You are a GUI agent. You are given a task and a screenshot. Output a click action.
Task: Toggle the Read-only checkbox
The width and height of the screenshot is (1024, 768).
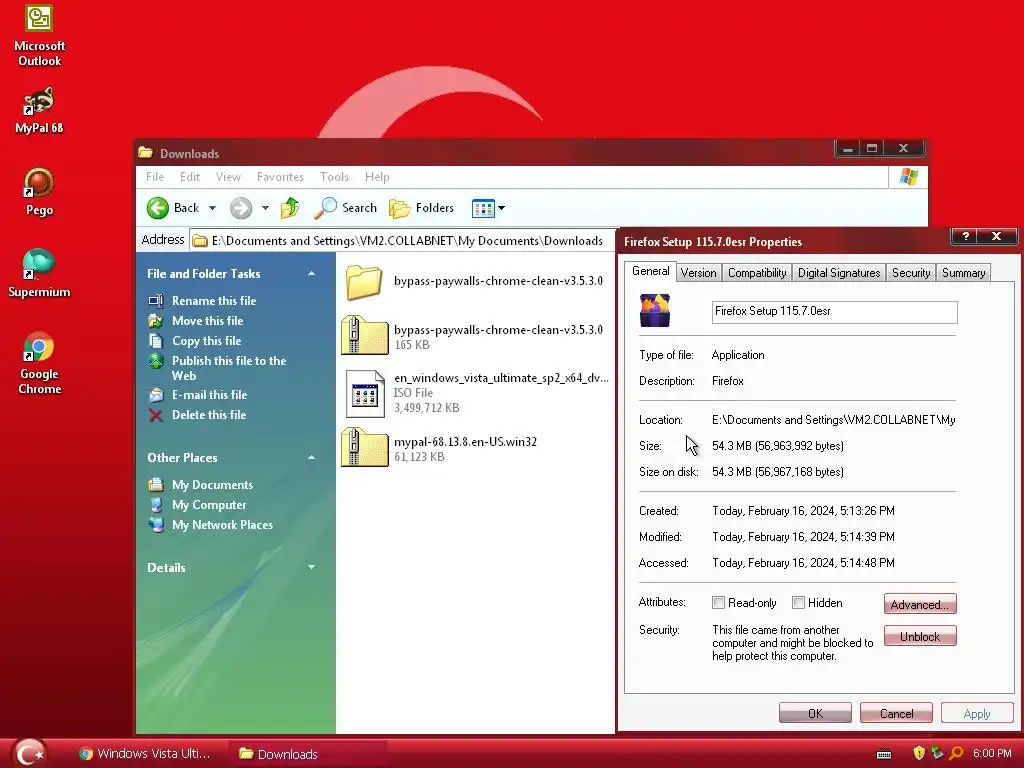coord(718,602)
